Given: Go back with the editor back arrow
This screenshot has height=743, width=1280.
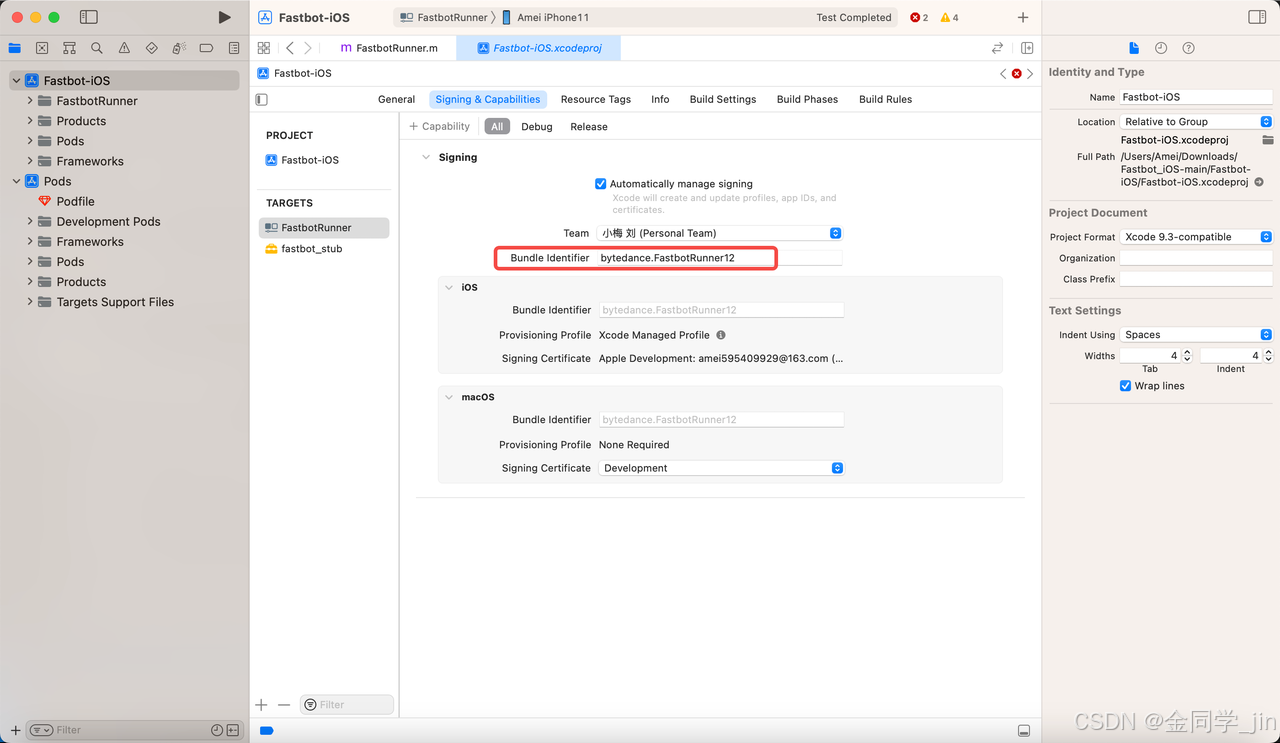Looking at the screenshot, I should [x=290, y=48].
